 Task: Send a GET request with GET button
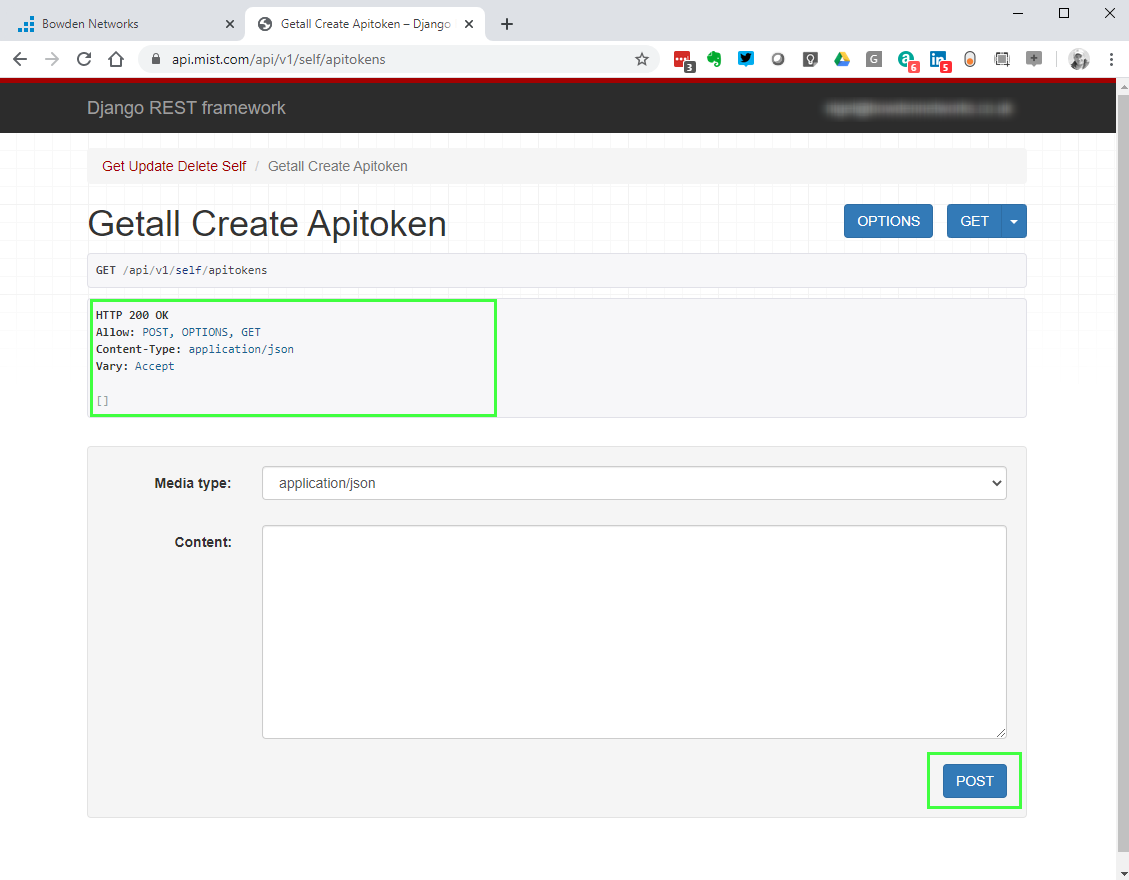pos(974,221)
